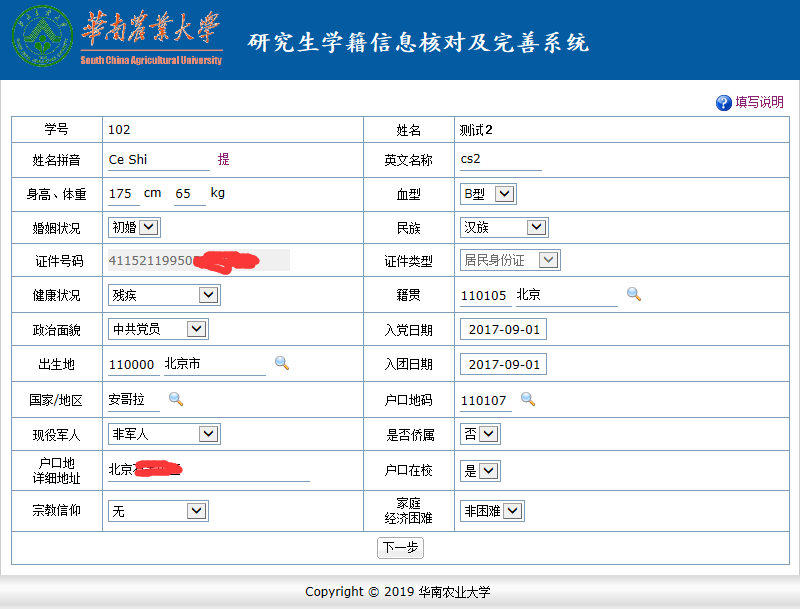Open 籍贯 lookup magnifier icon
Viewport: 802px width, 609px height.
coord(634,294)
